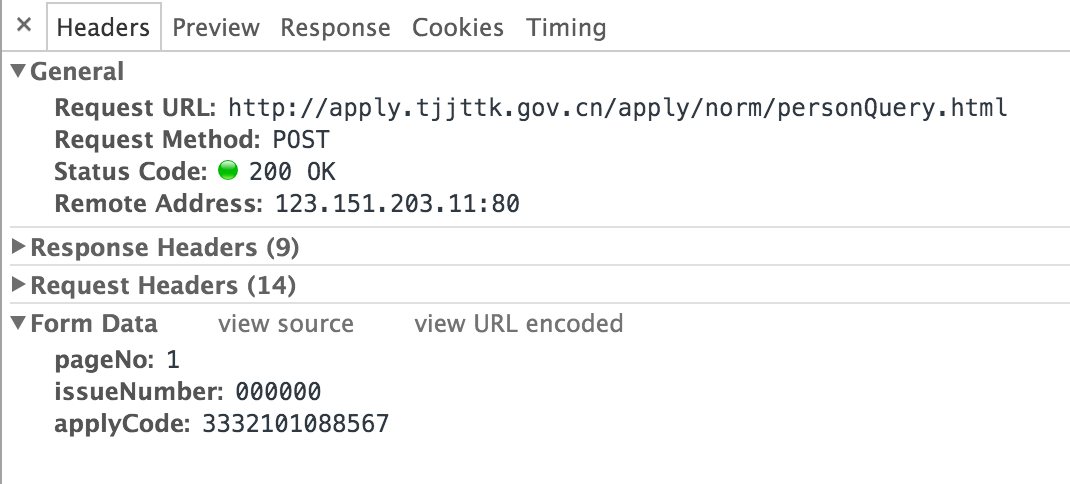Collapse the General section triangle
1070x484 pixels.
19,70
